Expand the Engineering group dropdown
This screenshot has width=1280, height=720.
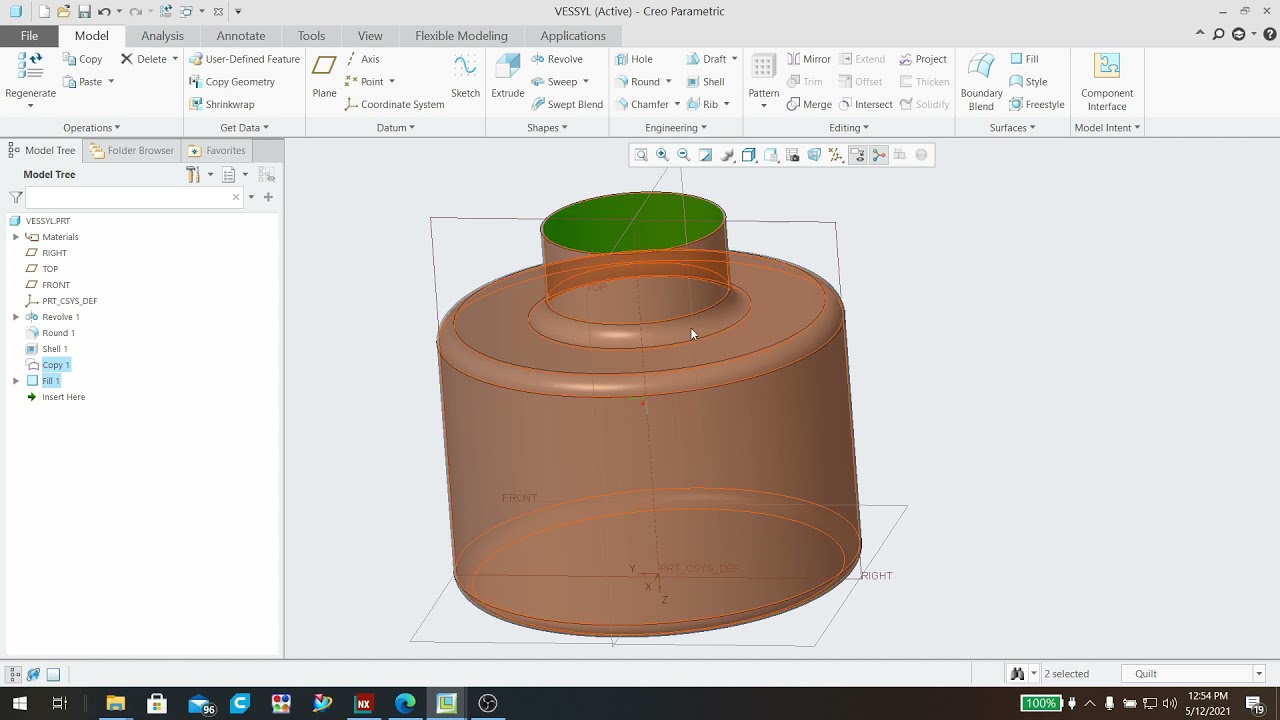676,128
